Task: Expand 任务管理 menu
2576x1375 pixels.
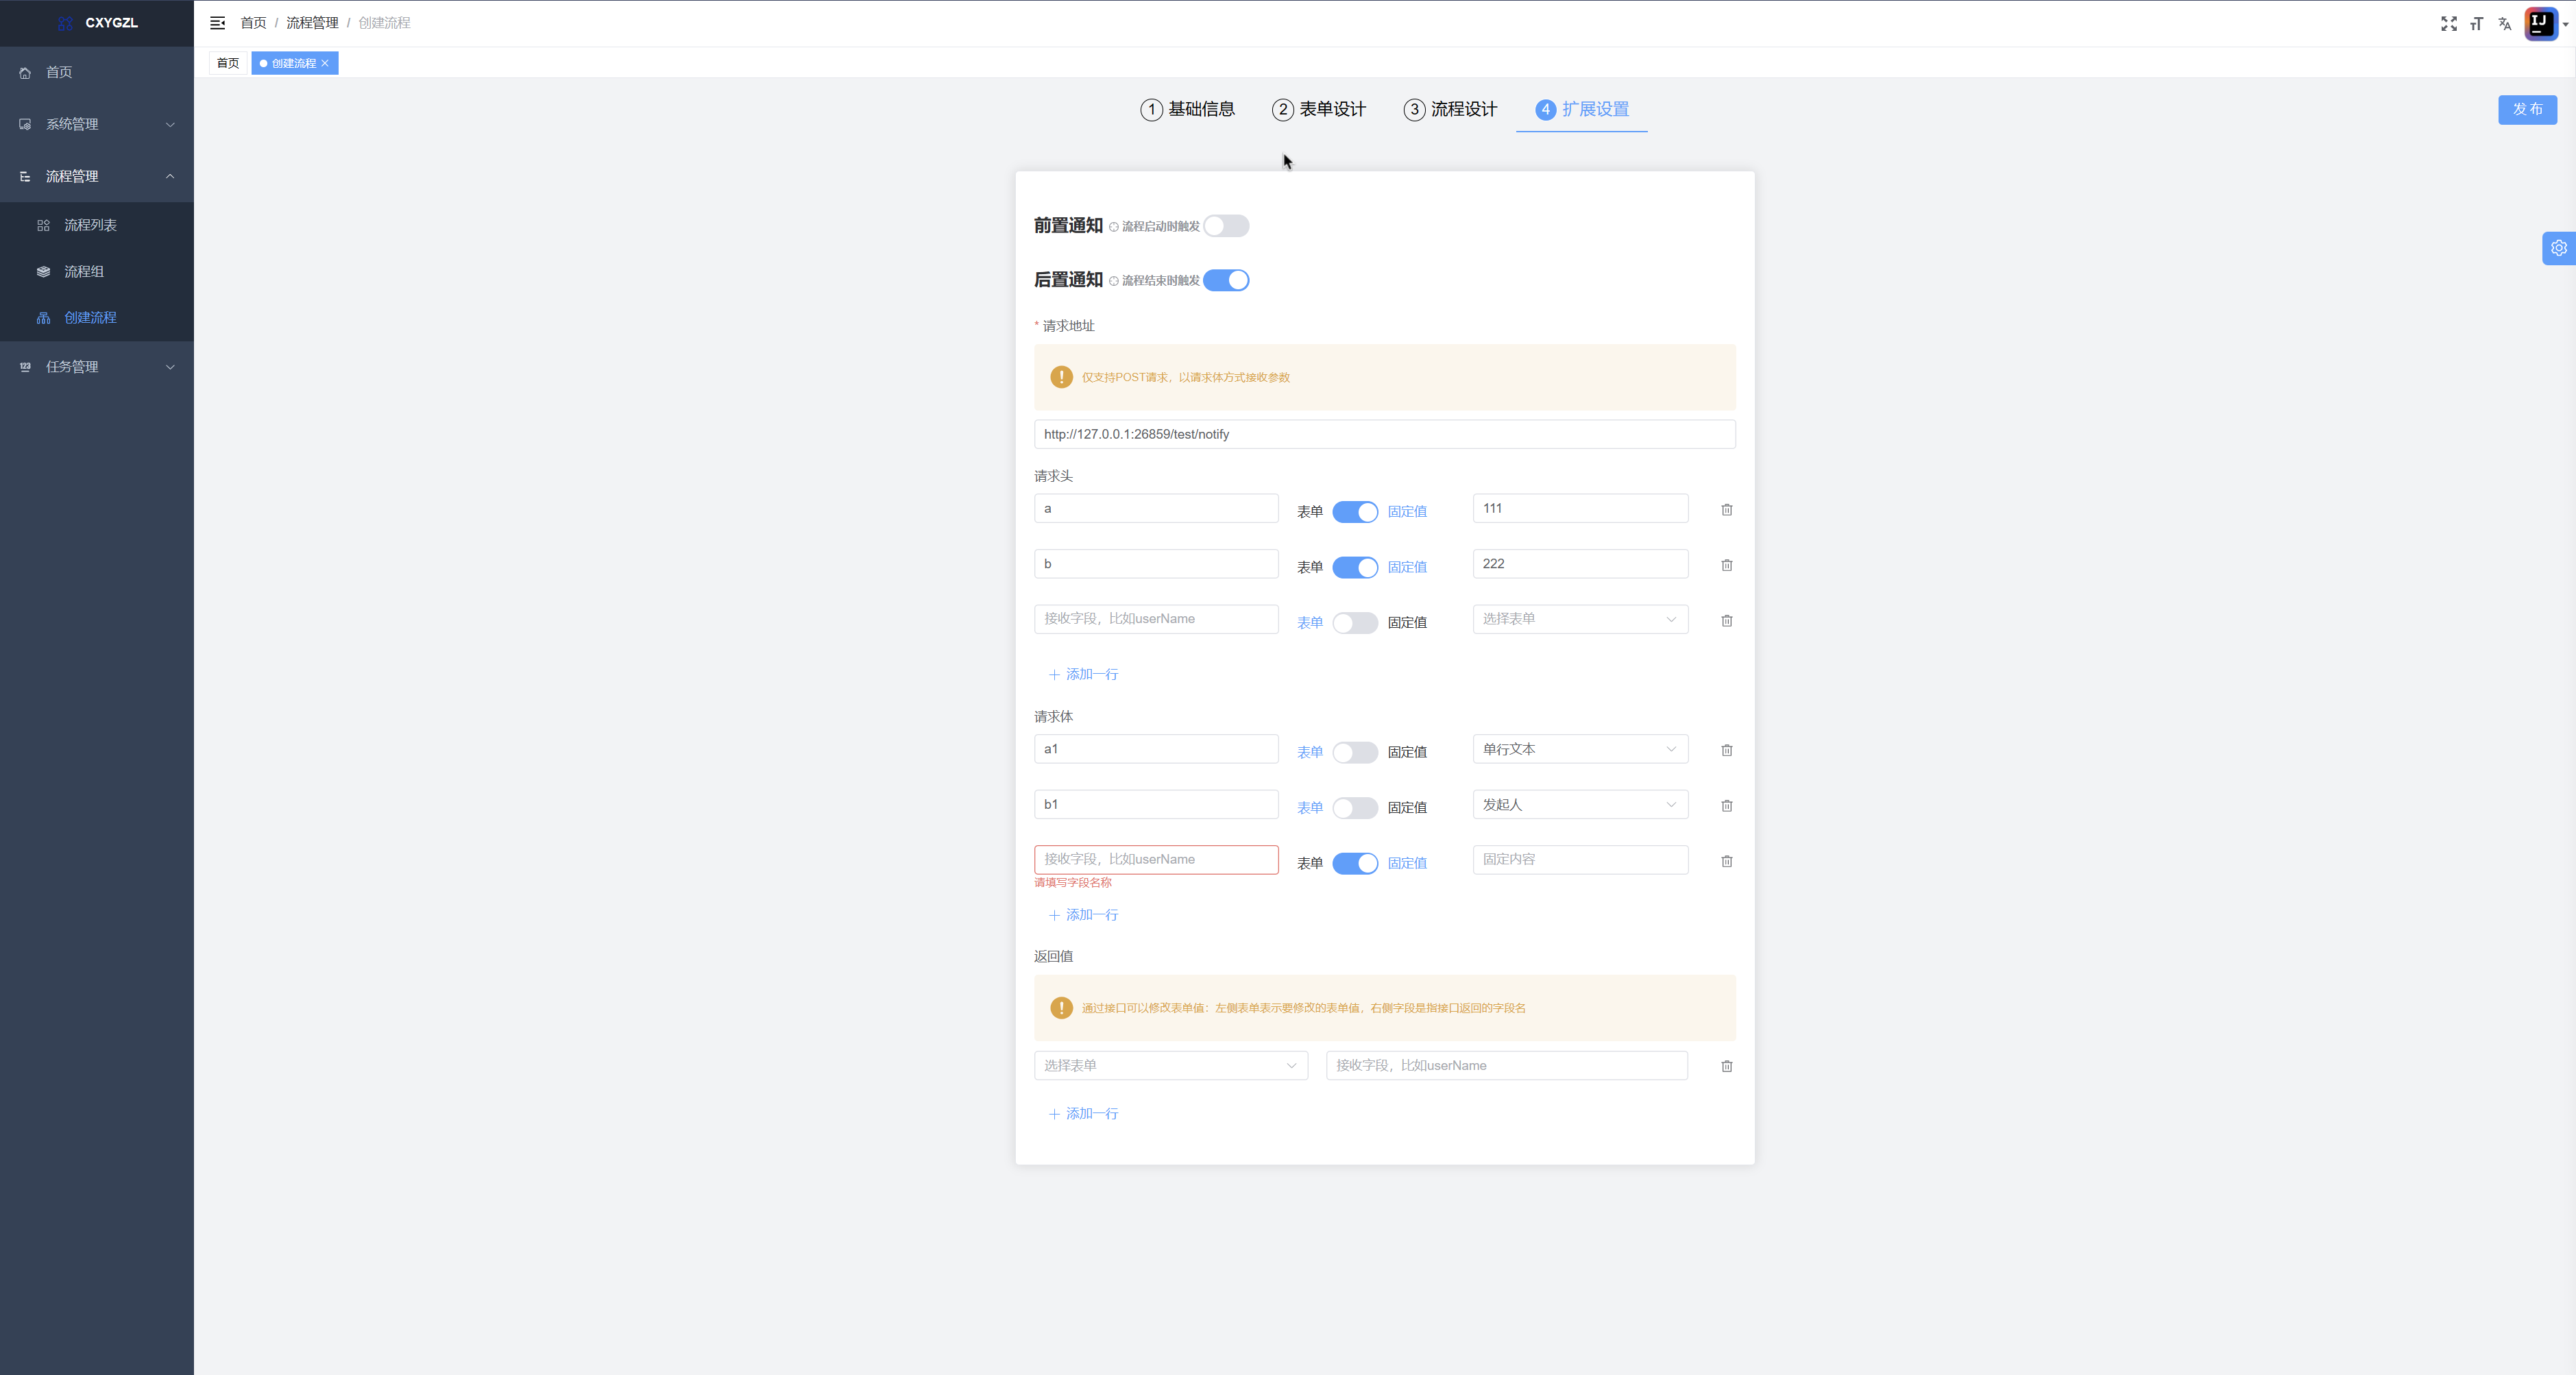Action: click(97, 367)
